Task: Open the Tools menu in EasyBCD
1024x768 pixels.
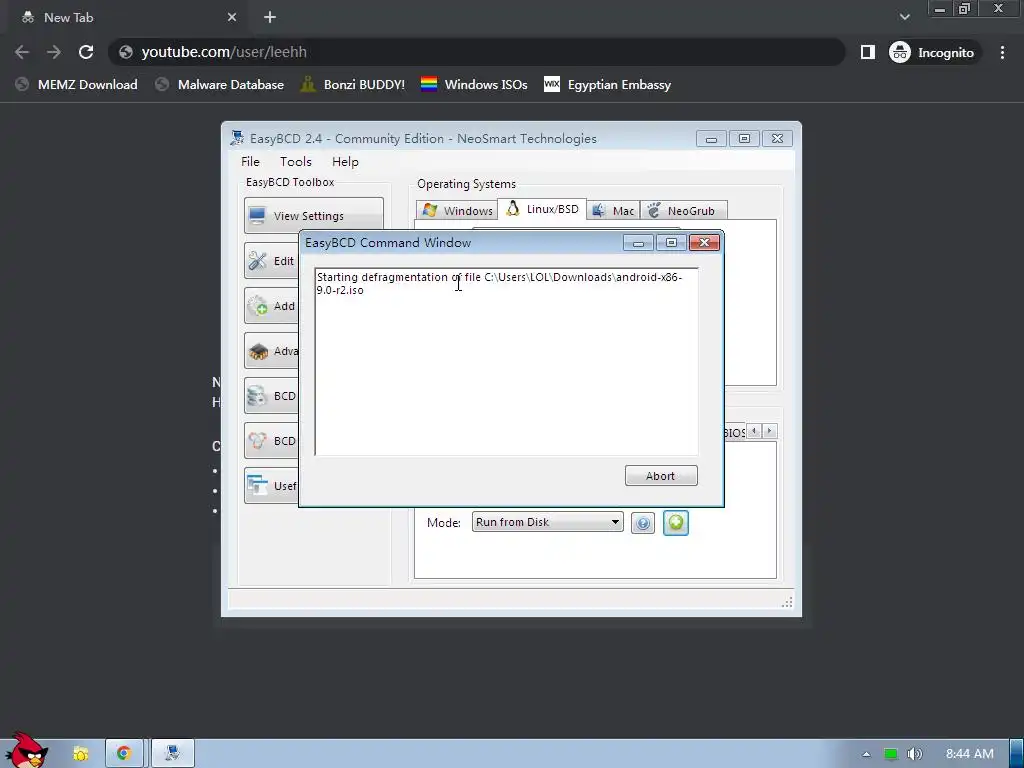Action: 296,162
